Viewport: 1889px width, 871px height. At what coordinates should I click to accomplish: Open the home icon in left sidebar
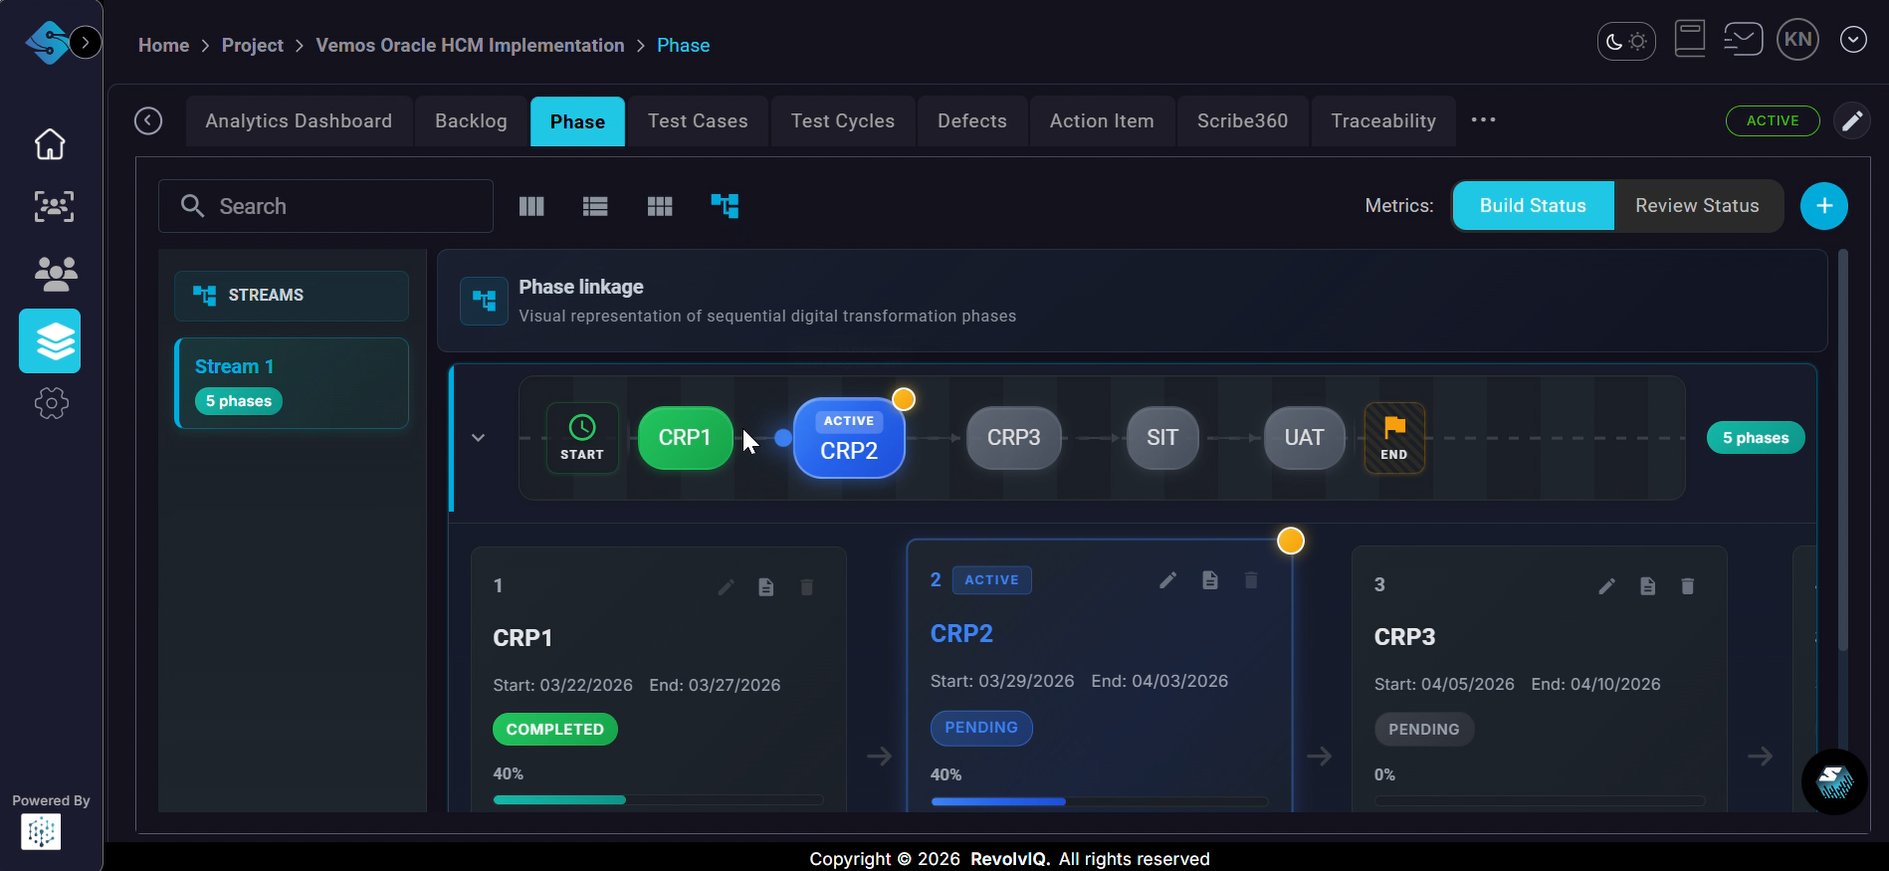(x=50, y=144)
